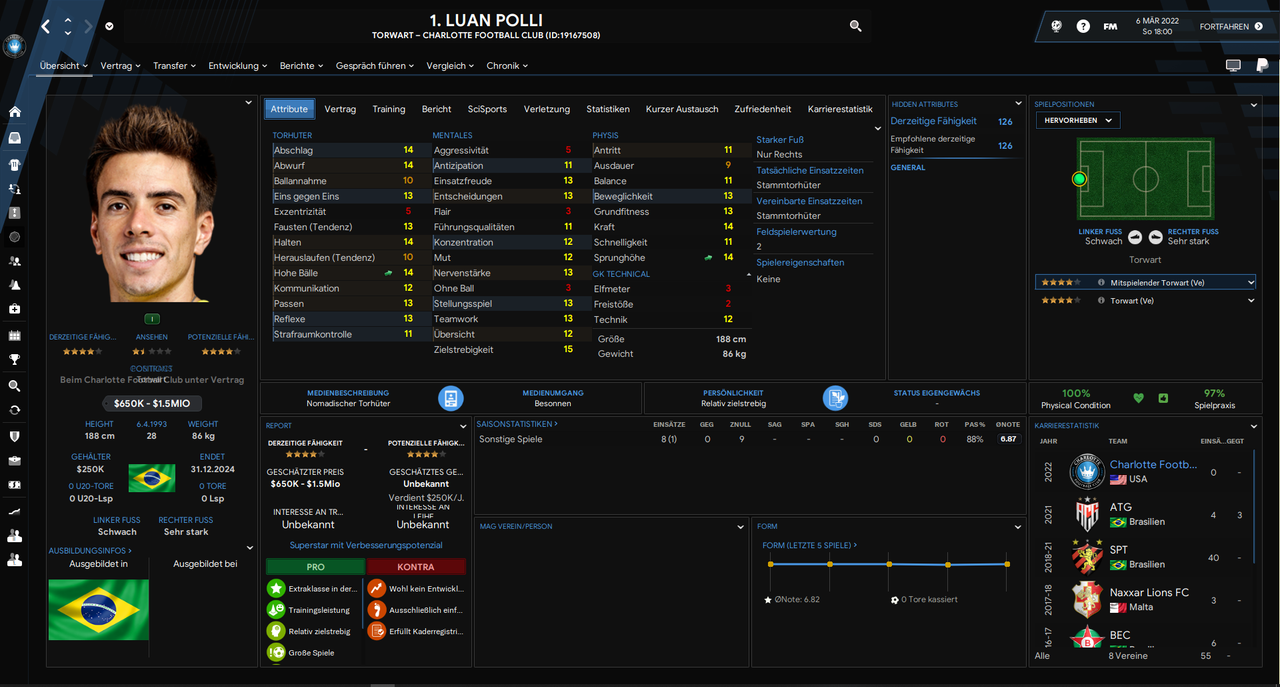Click the Persönlichkeit clipboard icon
This screenshot has height=687, width=1280.
tap(835, 398)
